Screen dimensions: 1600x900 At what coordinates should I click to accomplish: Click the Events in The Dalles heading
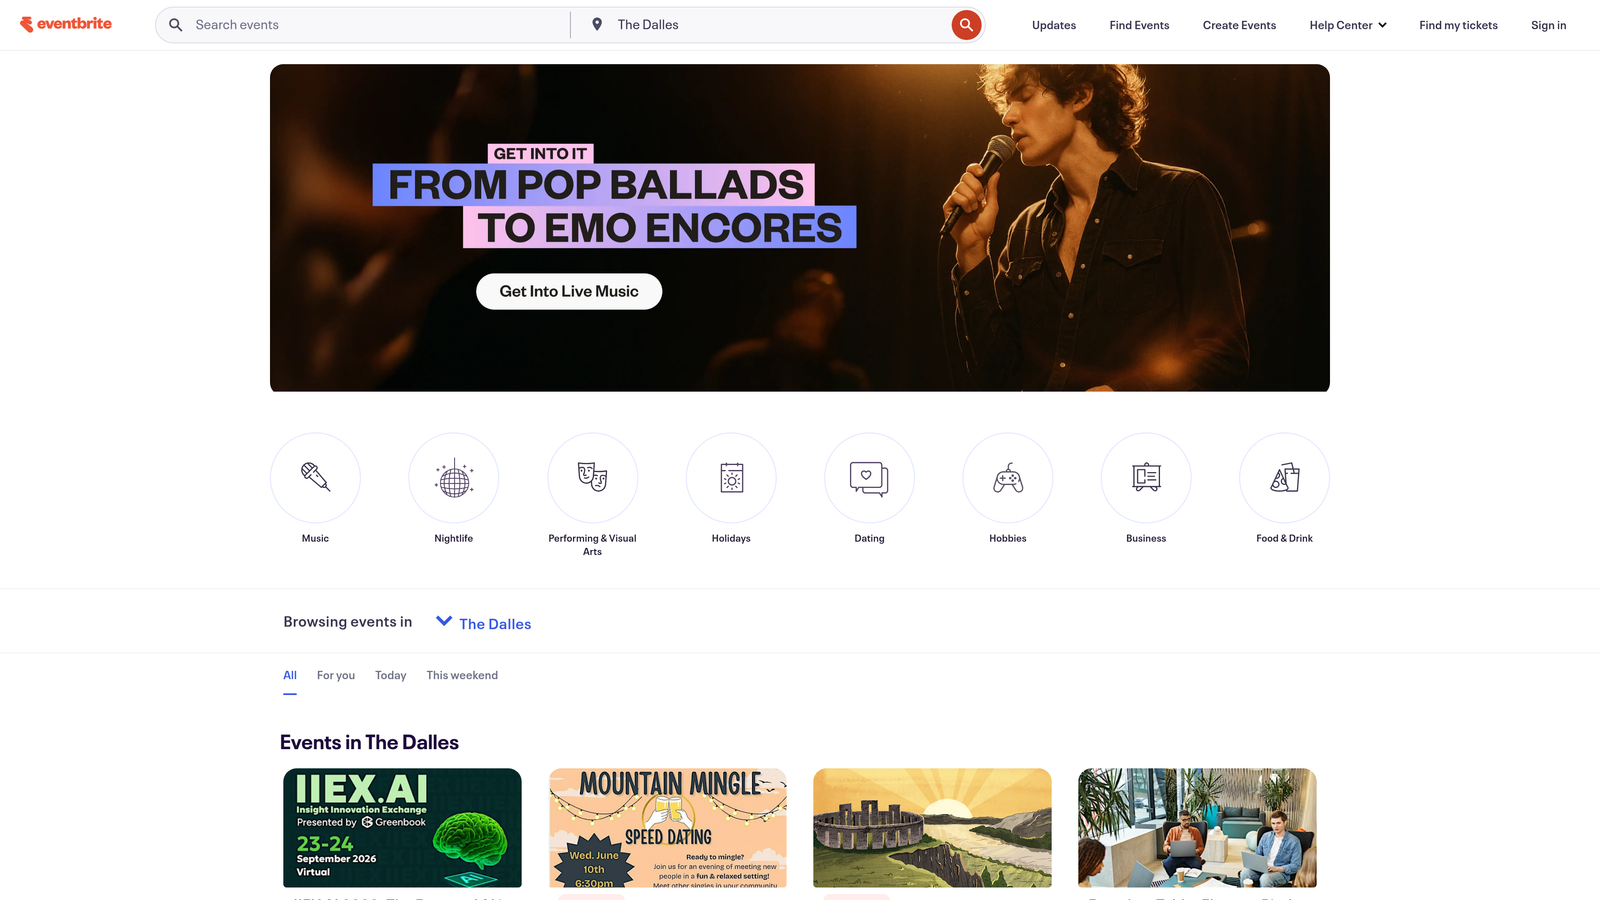point(369,742)
